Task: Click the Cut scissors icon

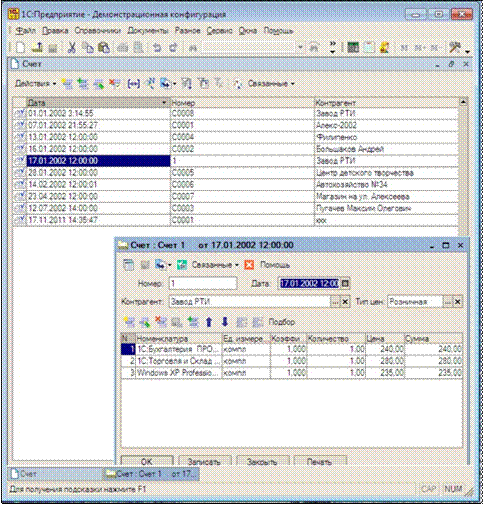Action: 71,48
